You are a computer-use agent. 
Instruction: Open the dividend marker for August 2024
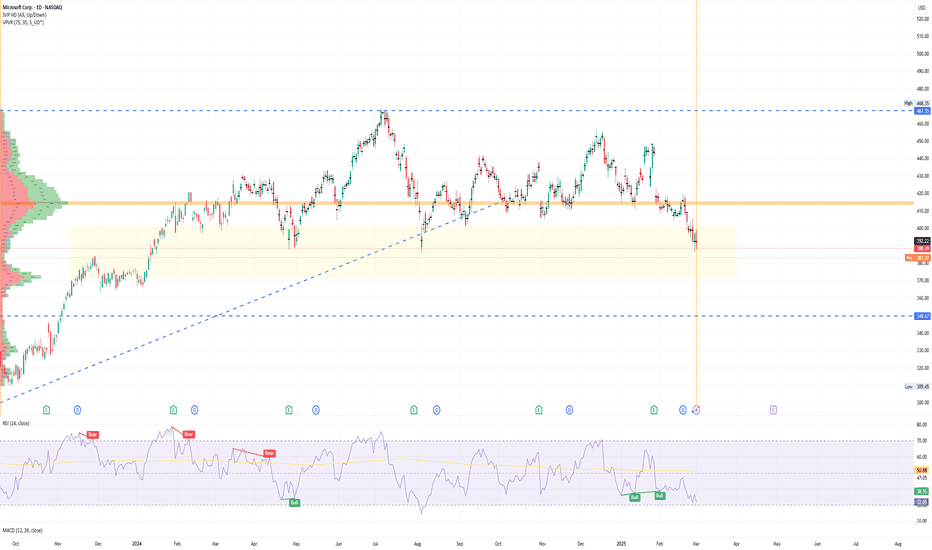pos(436,410)
